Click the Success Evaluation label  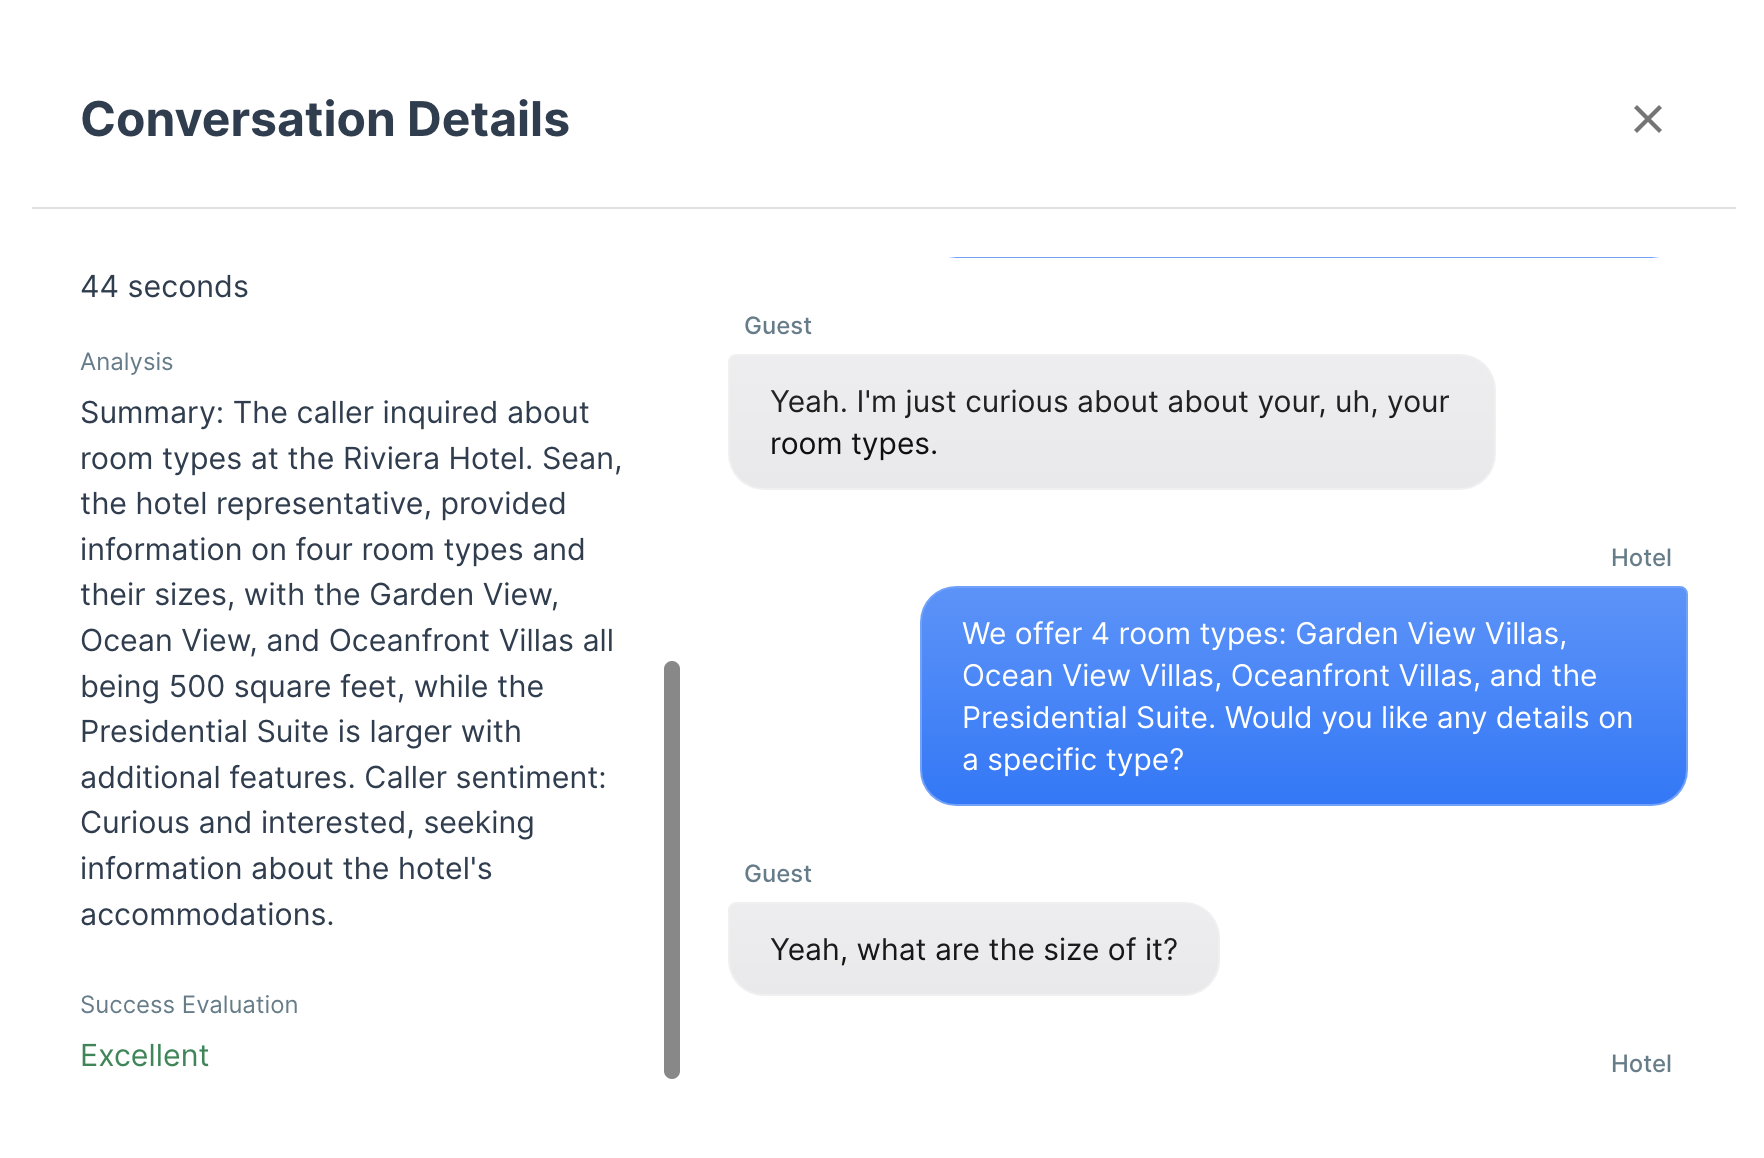(x=189, y=1005)
